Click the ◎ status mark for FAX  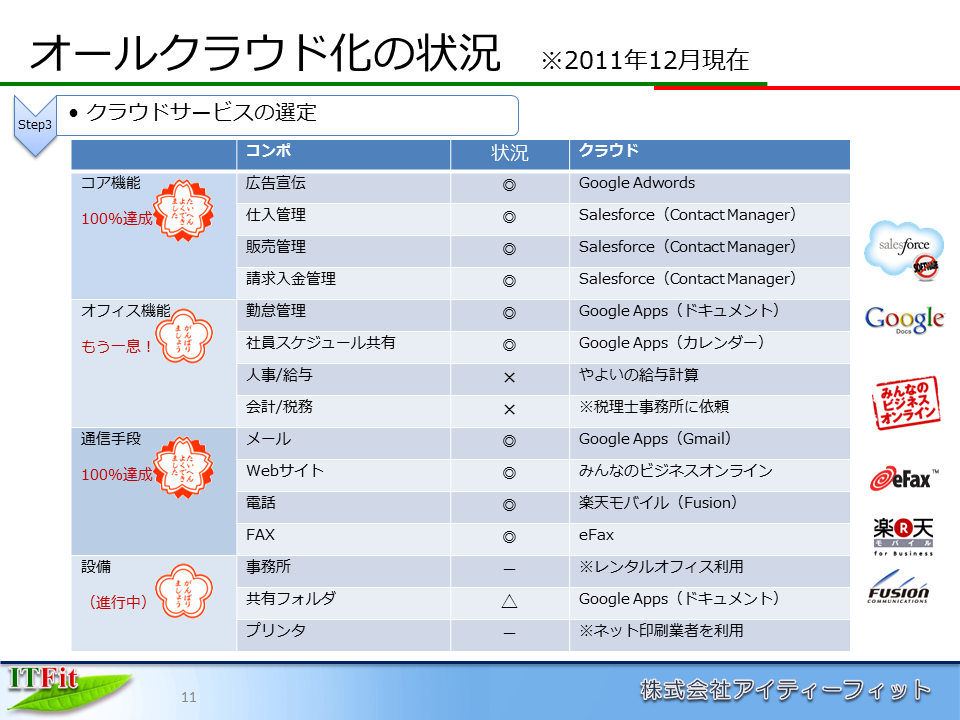(509, 537)
